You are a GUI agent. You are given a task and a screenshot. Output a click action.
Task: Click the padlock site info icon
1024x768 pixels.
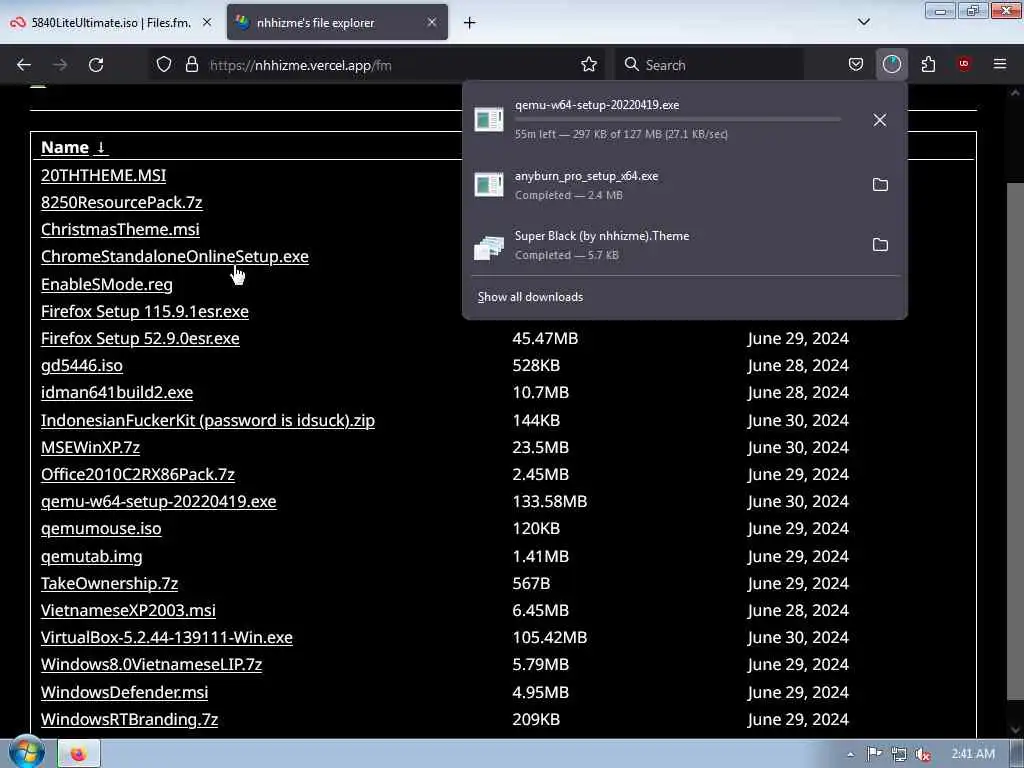(x=191, y=64)
